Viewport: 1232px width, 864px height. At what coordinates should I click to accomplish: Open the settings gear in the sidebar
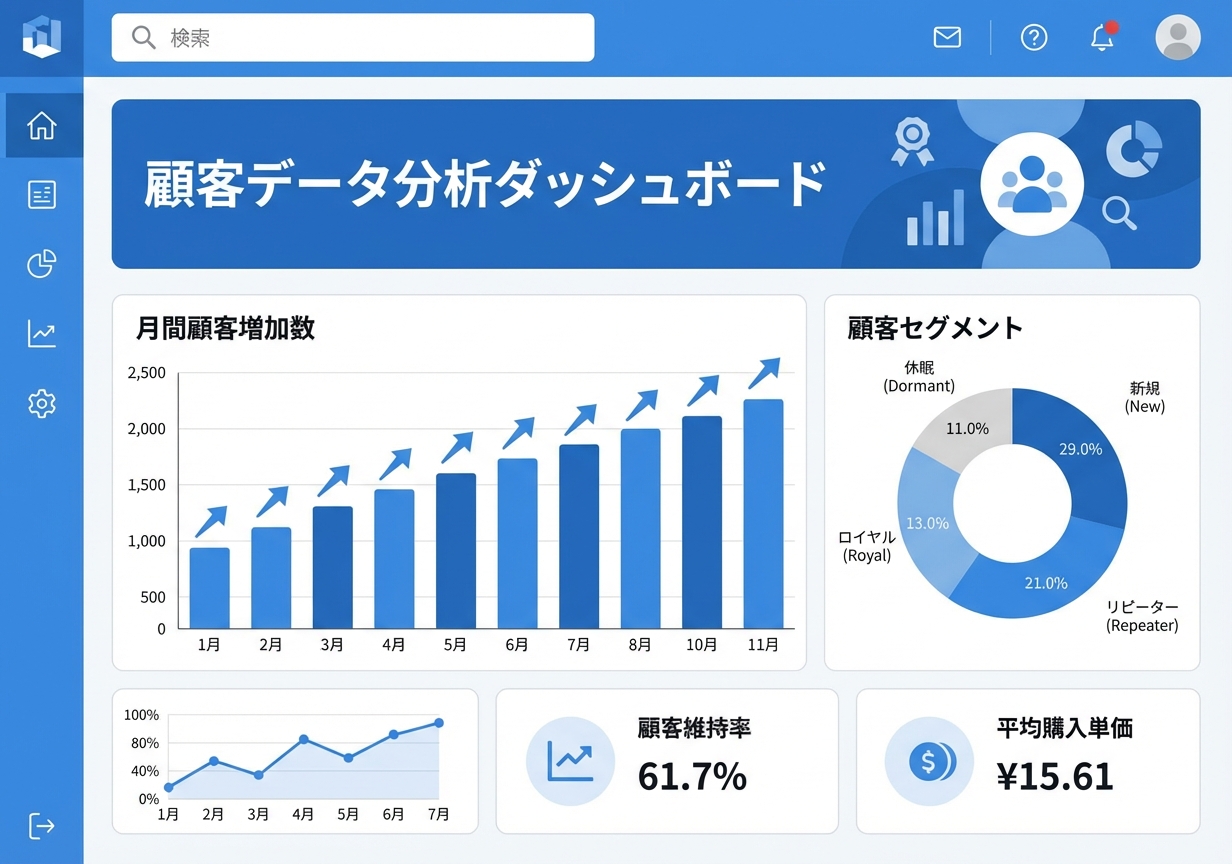[41, 403]
